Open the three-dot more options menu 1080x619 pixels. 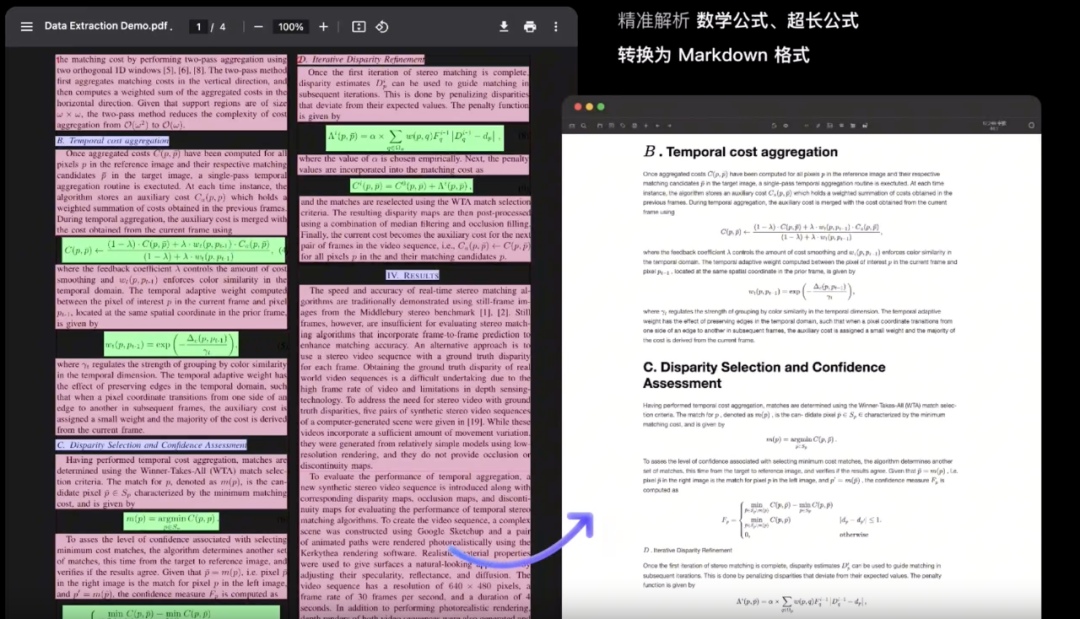(x=555, y=26)
